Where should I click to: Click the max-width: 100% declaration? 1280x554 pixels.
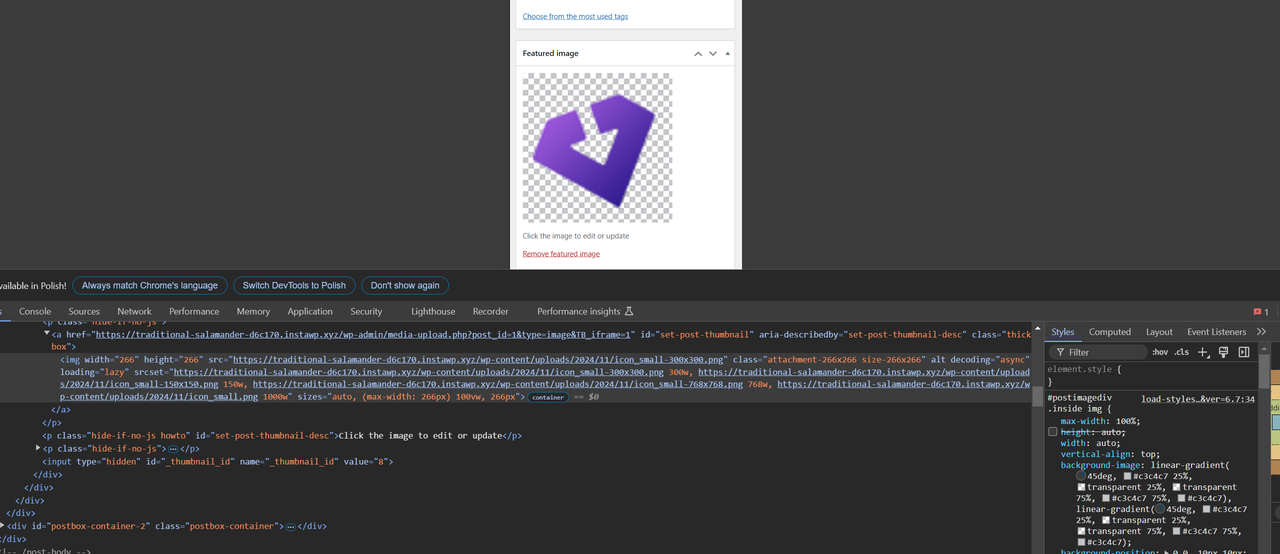[1098, 421]
